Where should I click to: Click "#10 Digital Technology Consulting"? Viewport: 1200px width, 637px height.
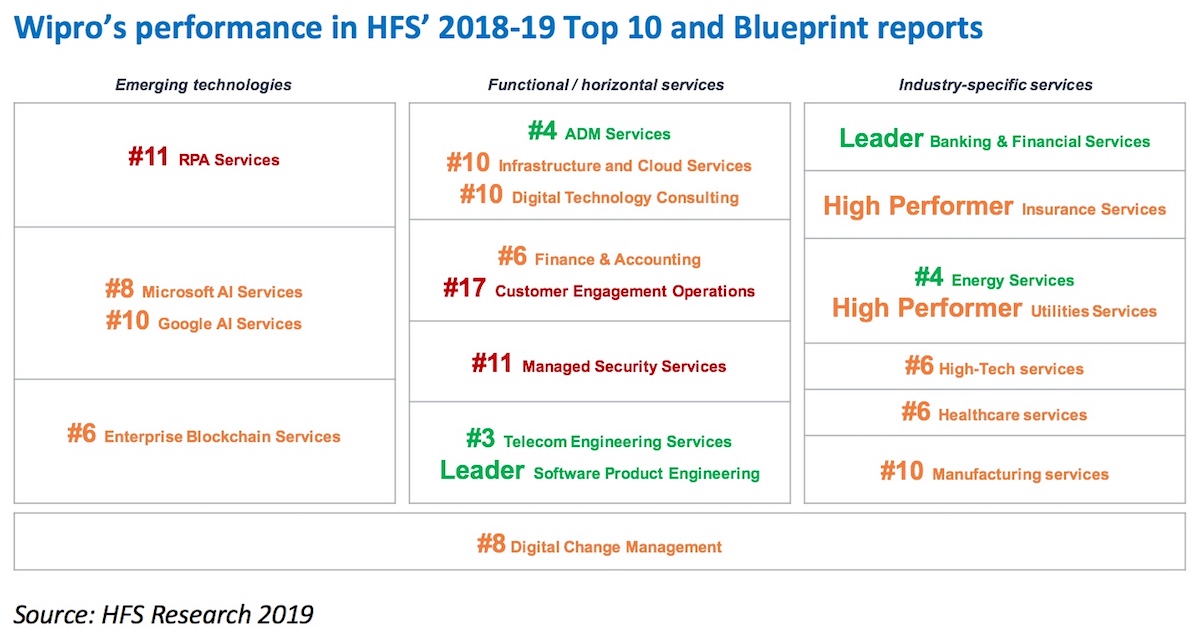[599, 196]
